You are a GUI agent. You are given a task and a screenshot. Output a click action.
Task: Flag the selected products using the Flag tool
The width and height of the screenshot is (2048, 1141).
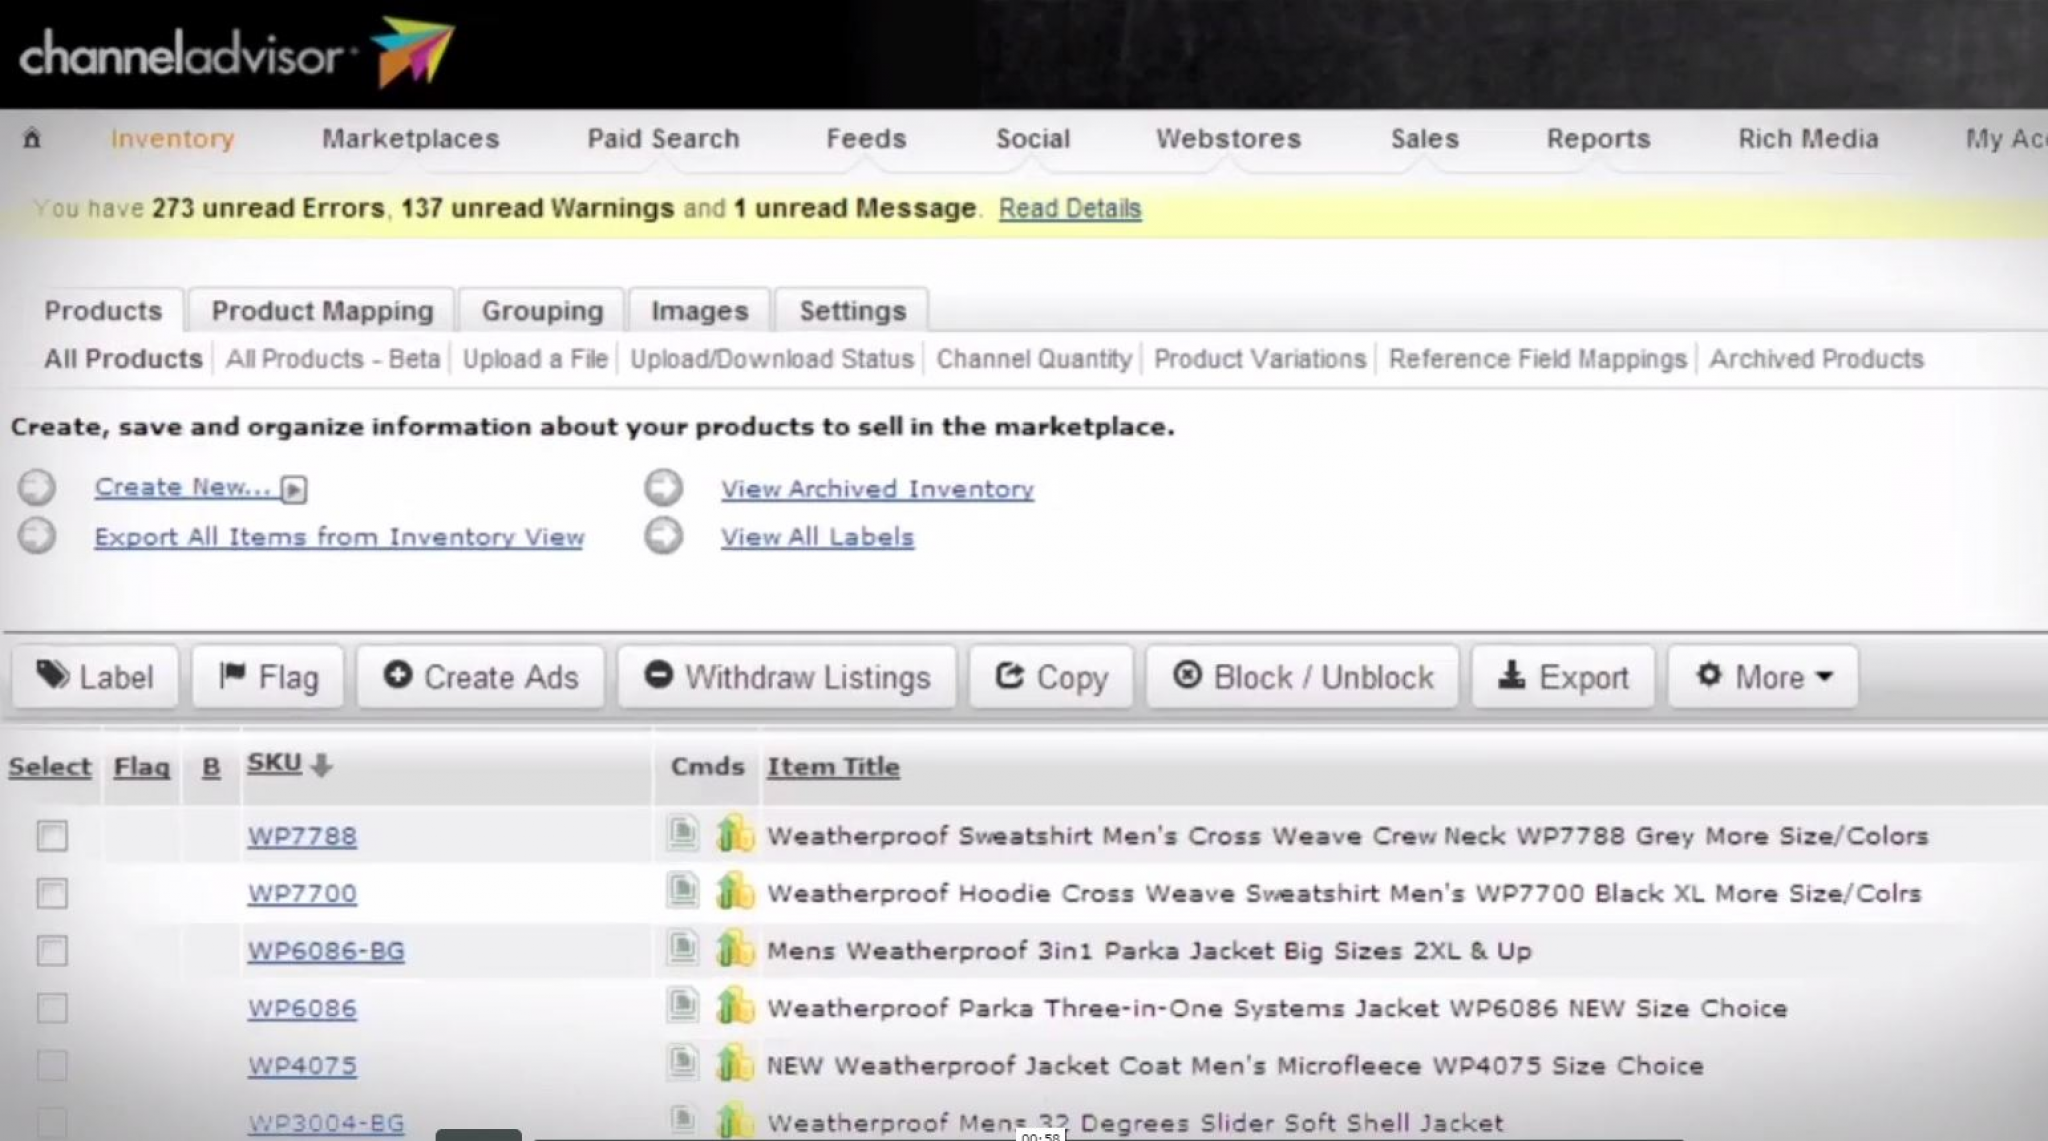pos(267,677)
